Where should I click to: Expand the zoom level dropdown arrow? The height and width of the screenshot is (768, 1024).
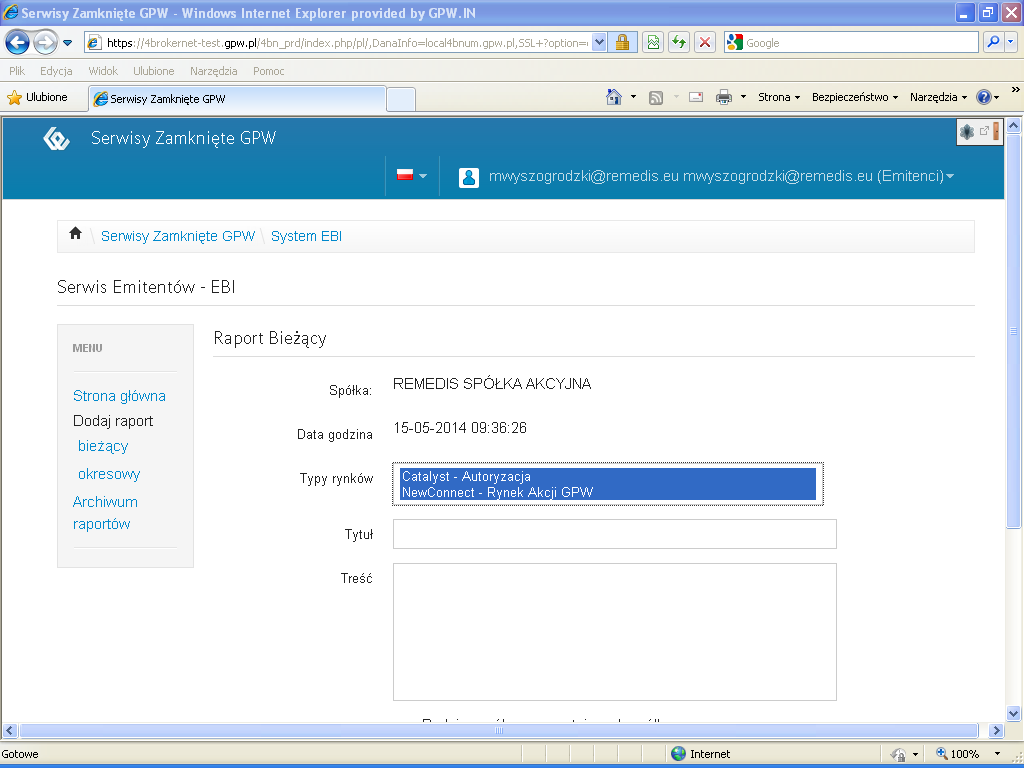click(x=997, y=754)
